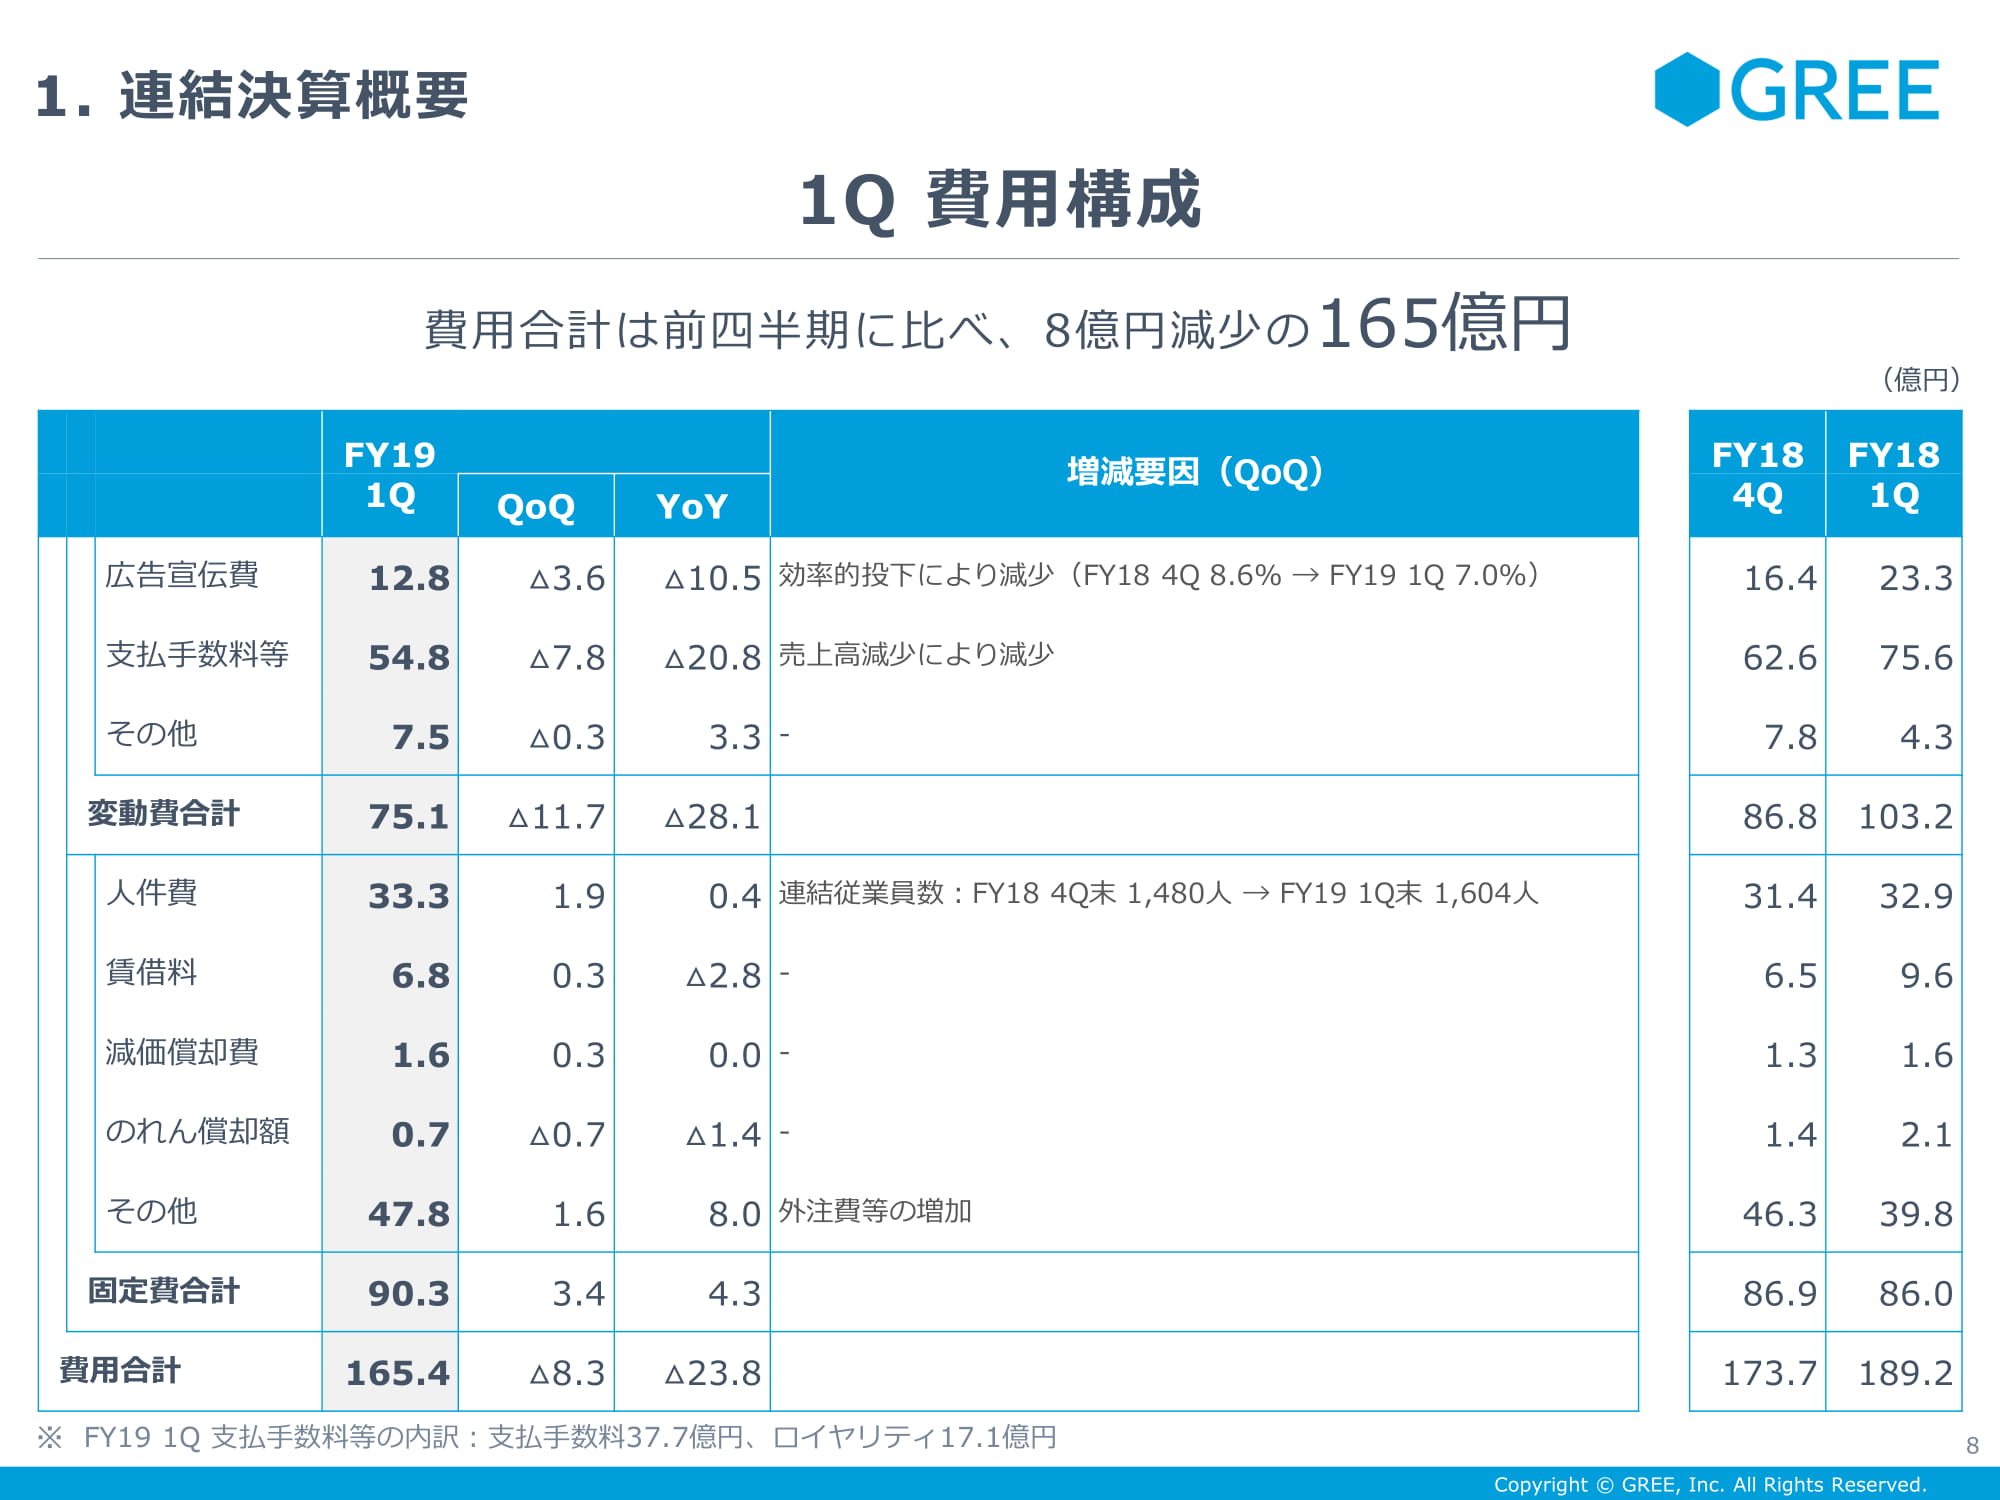Click the GREE hexagon logo icon
This screenshot has width=2000, height=1500.
(x=1686, y=90)
